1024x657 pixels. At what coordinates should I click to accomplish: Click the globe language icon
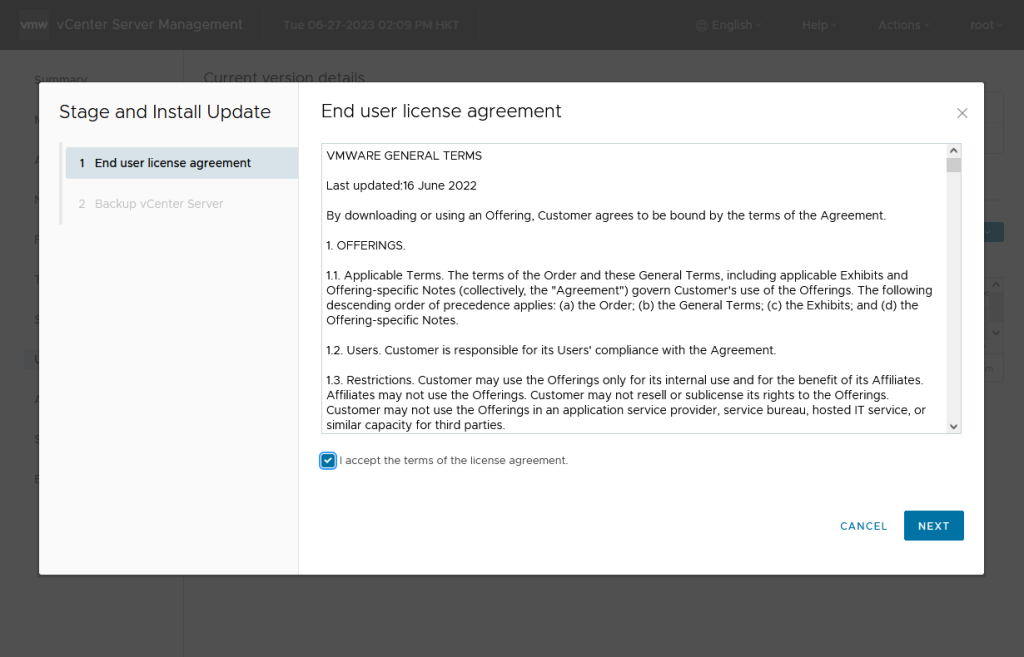click(701, 25)
